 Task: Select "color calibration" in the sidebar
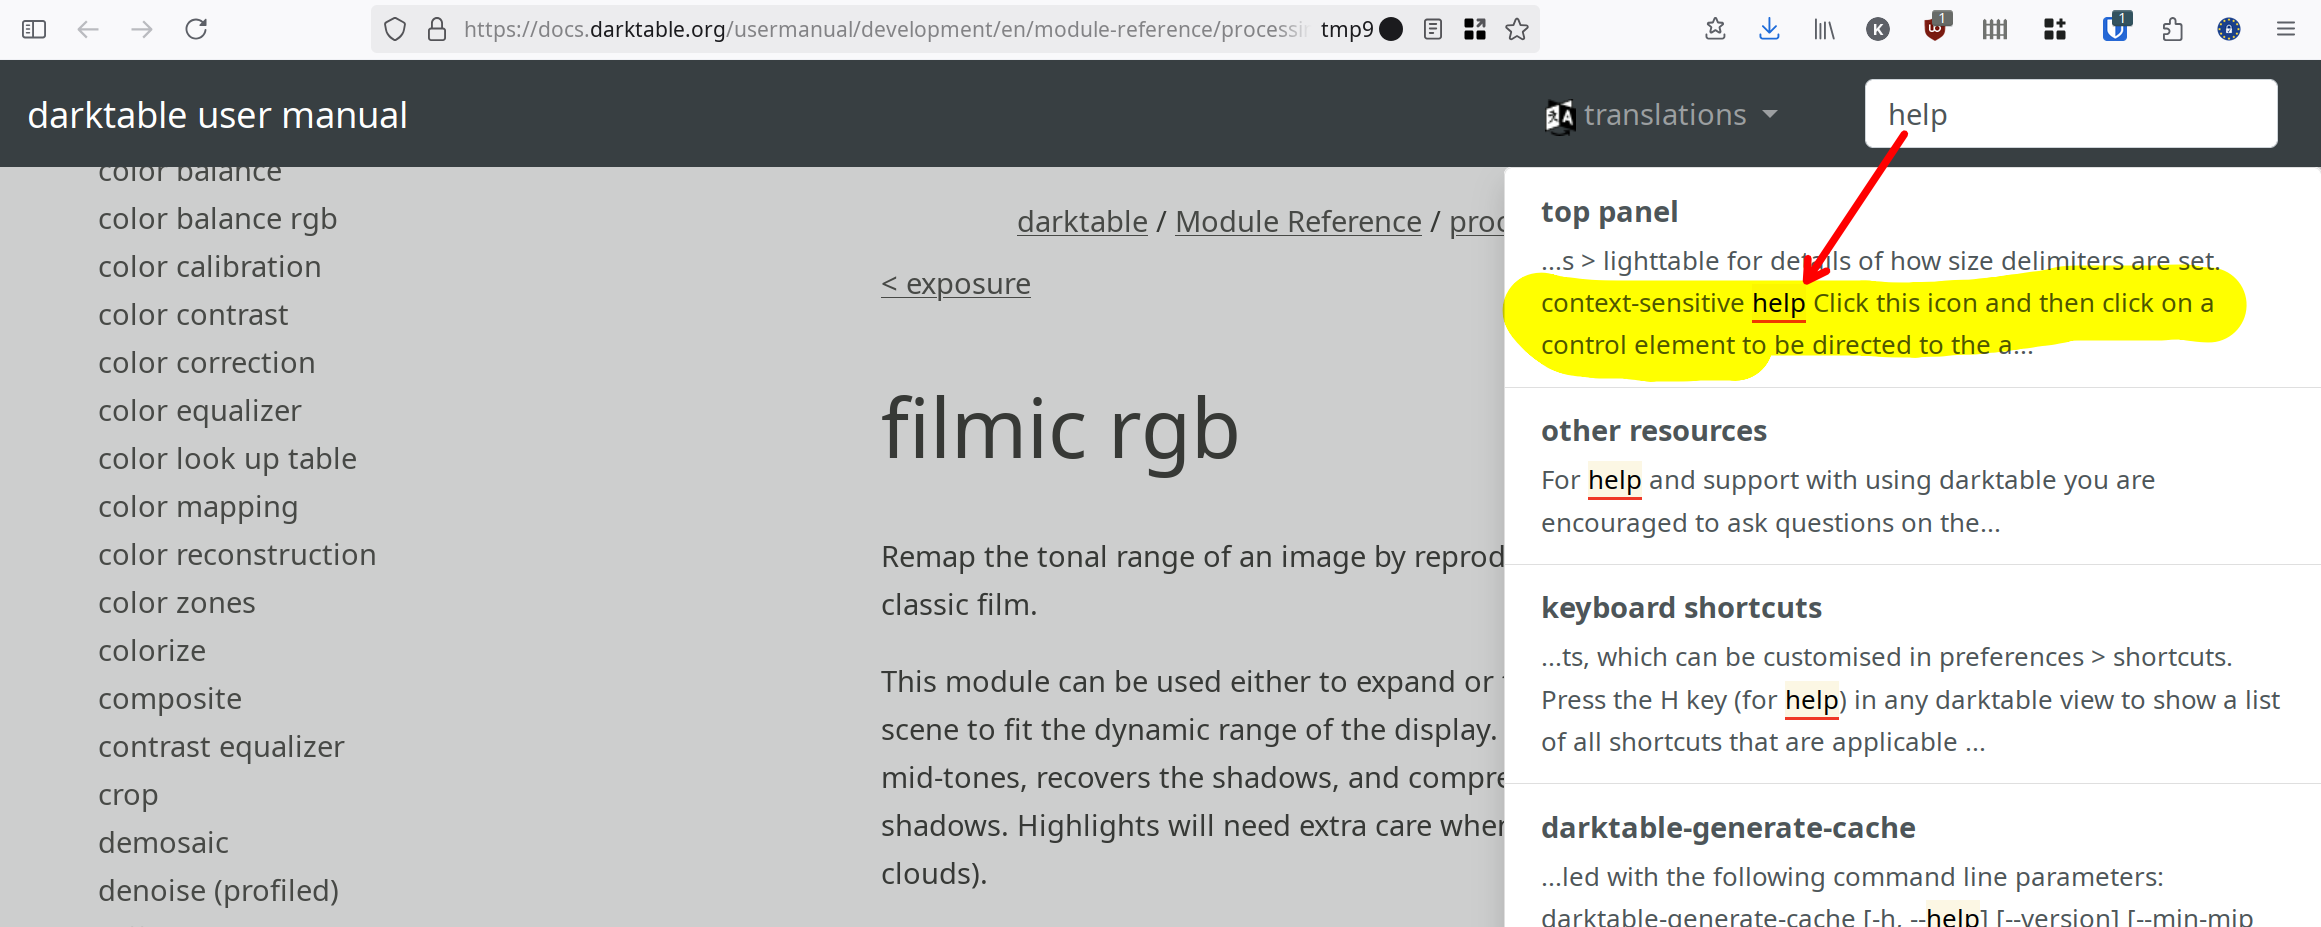pyautogui.click(x=209, y=267)
